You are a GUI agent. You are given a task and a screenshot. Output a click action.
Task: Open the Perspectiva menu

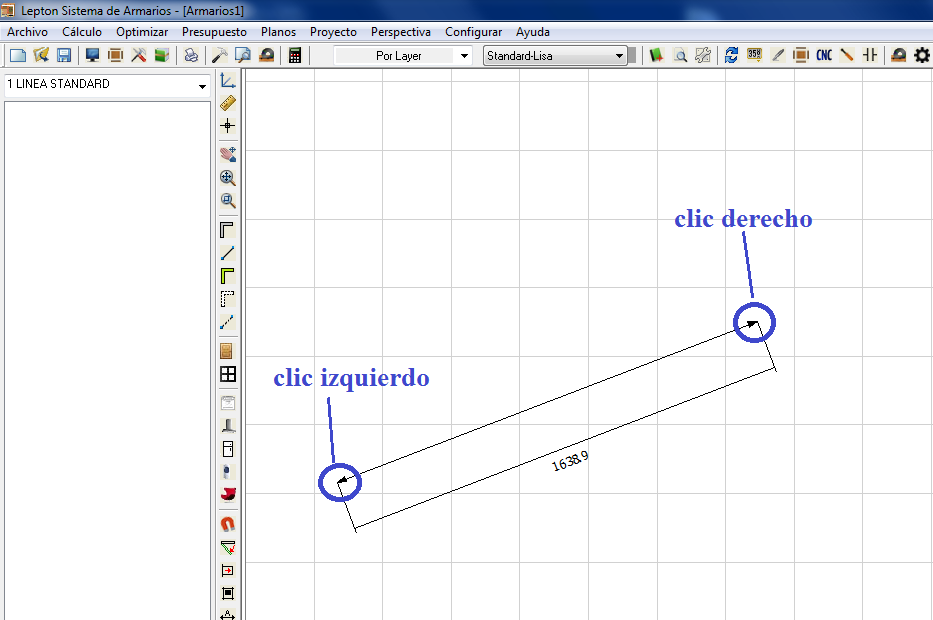pos(400,32)
